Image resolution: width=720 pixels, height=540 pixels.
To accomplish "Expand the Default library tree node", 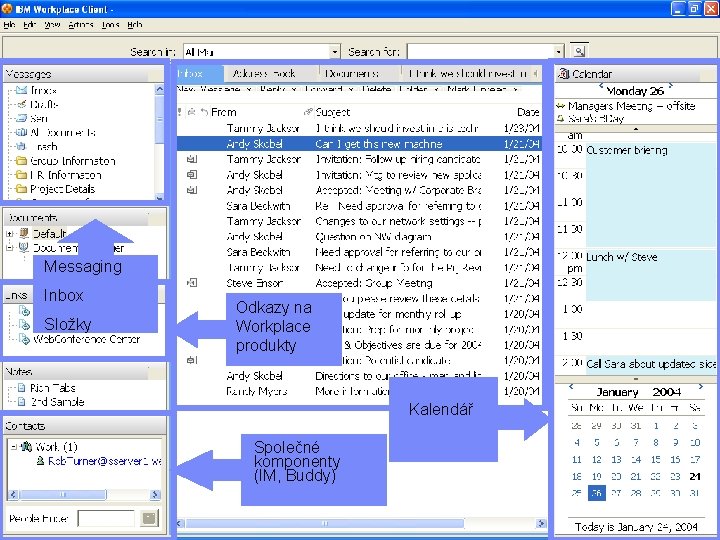I will tap(9, 233).
